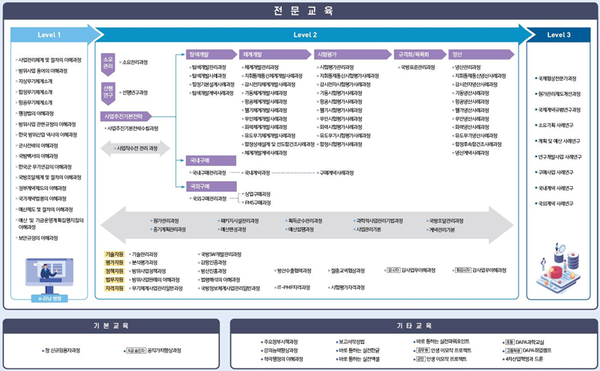Click 국내계약과정 course text
This screenshot has width=600, height=371.
257,173
